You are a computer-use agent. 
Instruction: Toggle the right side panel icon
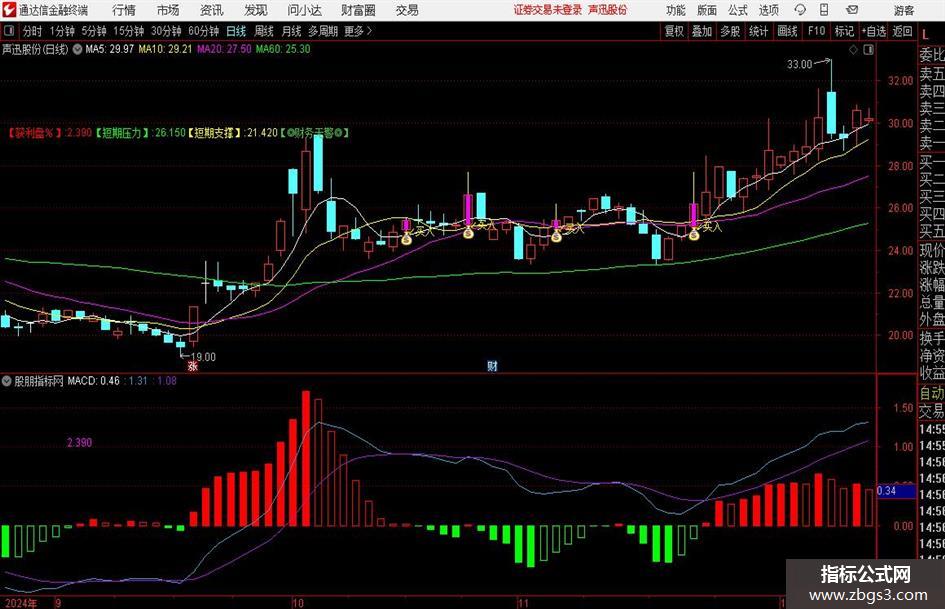tap(868, 50)
